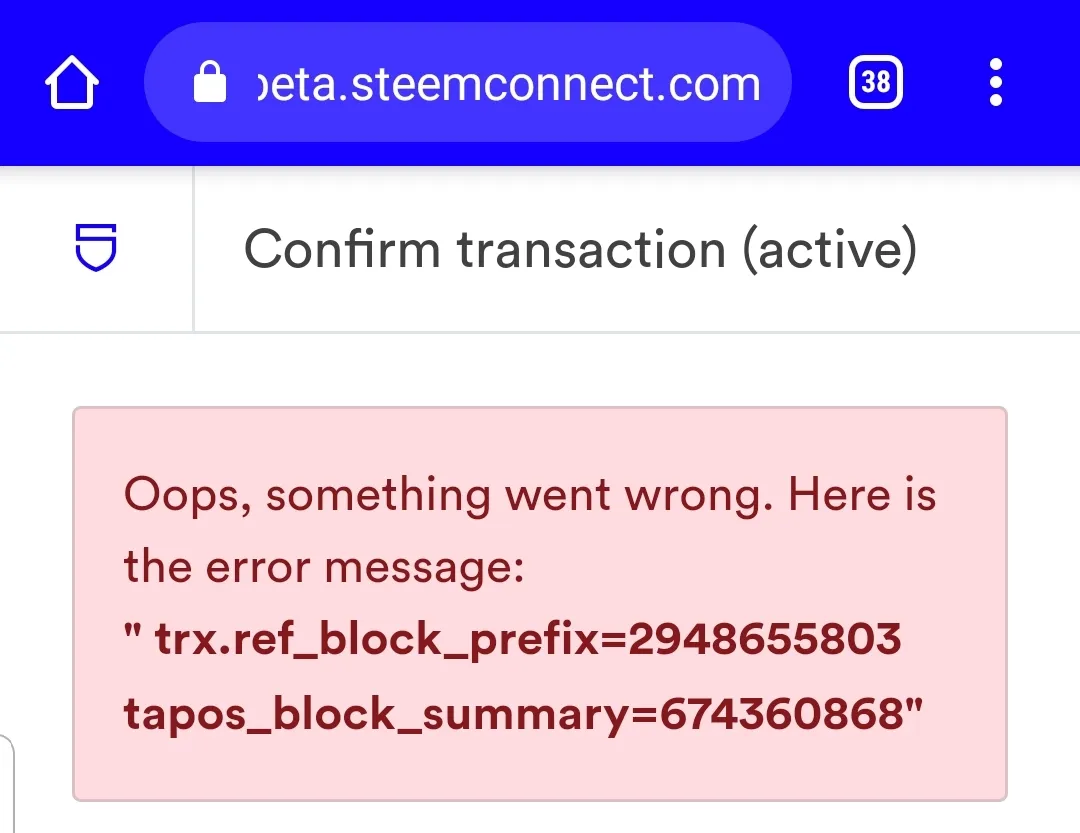The width and height of the screenshot is (1080, 833).
Task: Focus the beta.steemconnect.com address bar
Action: 468,82
